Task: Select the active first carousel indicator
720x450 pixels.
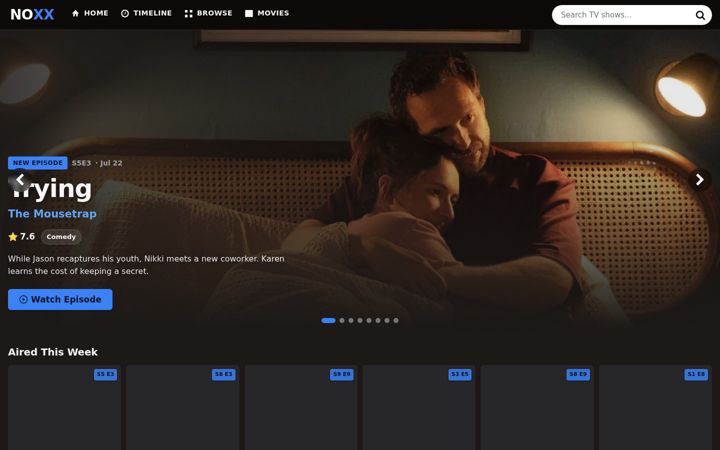Action: pos(328,321)
